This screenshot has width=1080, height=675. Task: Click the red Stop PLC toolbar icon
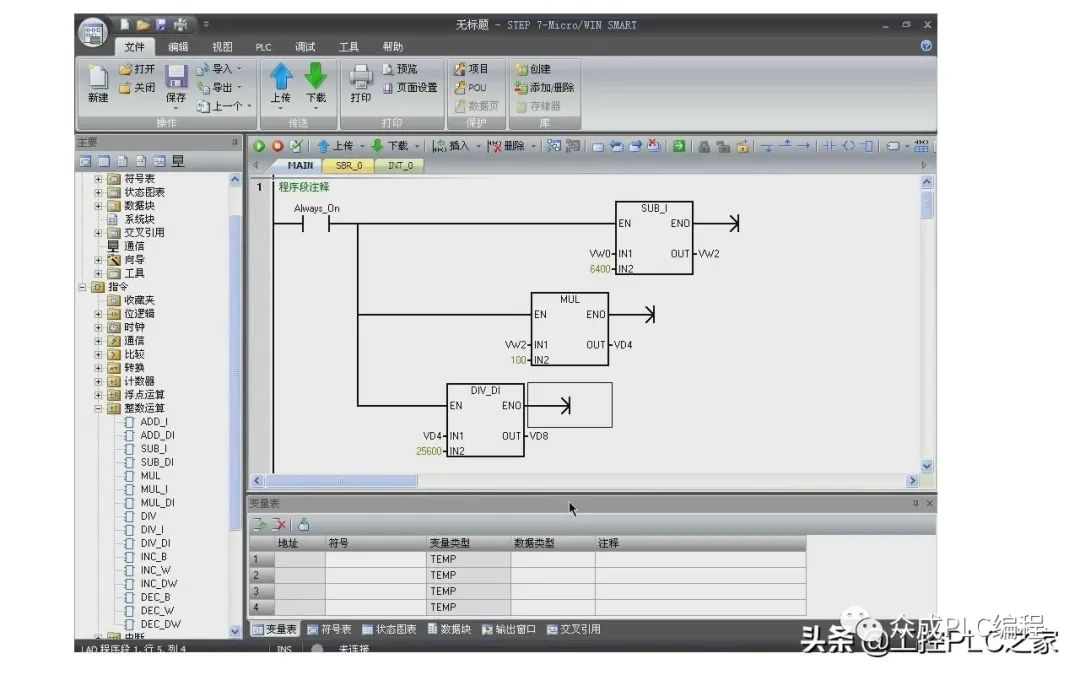click(278, 146)
